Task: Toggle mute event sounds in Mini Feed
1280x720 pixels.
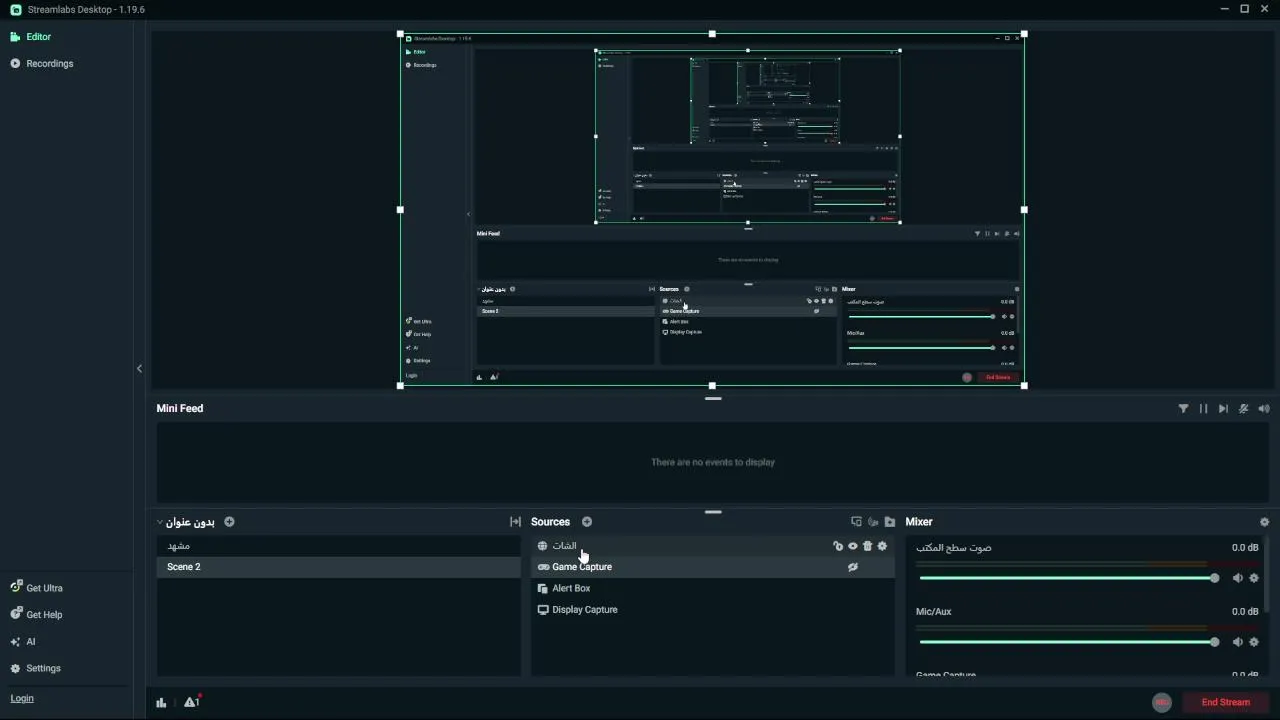Action: [1244, 408]
